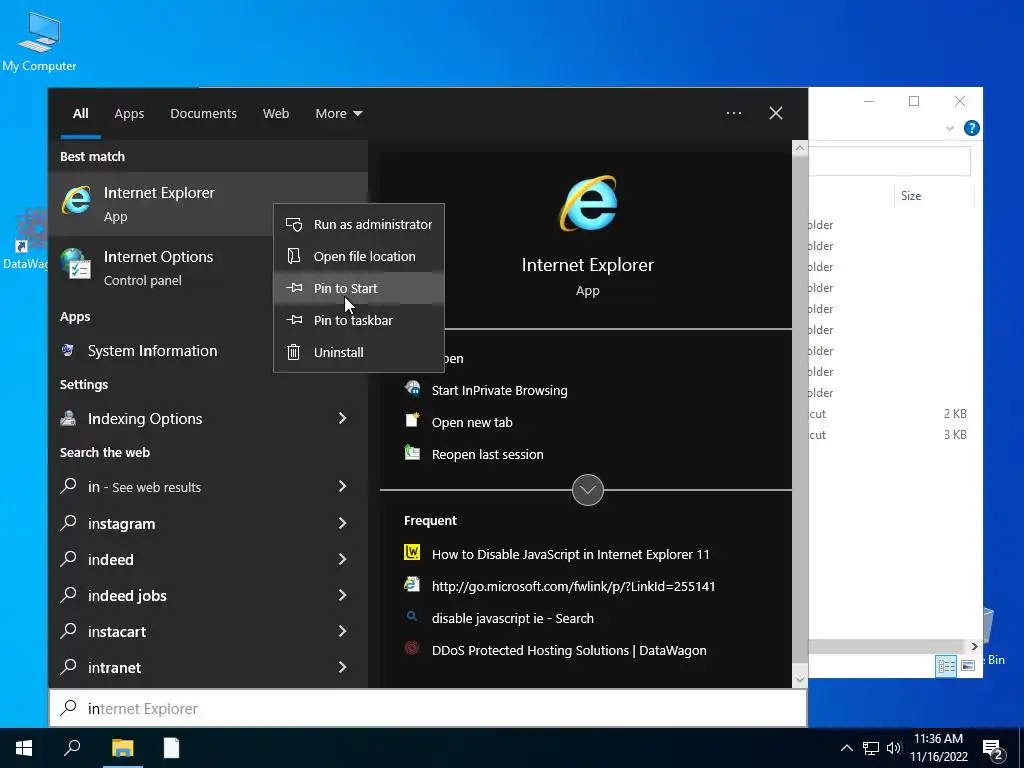
Task: Choose Pin to Start in context menu
Action: pos(359,288)
